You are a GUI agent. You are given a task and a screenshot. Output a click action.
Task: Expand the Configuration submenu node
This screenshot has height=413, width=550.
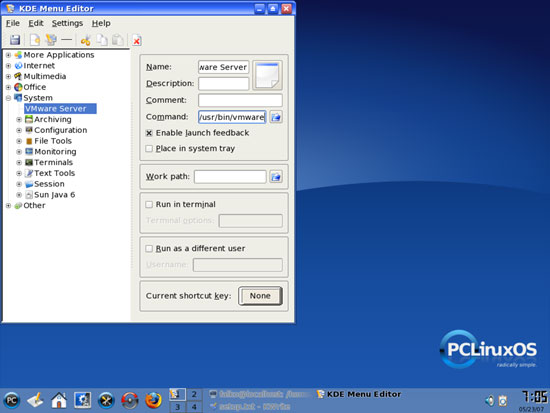[x=19, y=130]
